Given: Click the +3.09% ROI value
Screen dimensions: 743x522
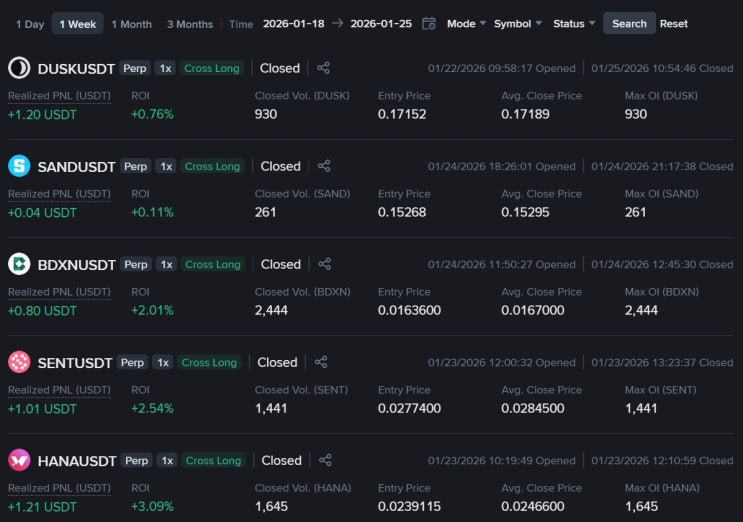Looking at the screenshot, I should point(152,506).
